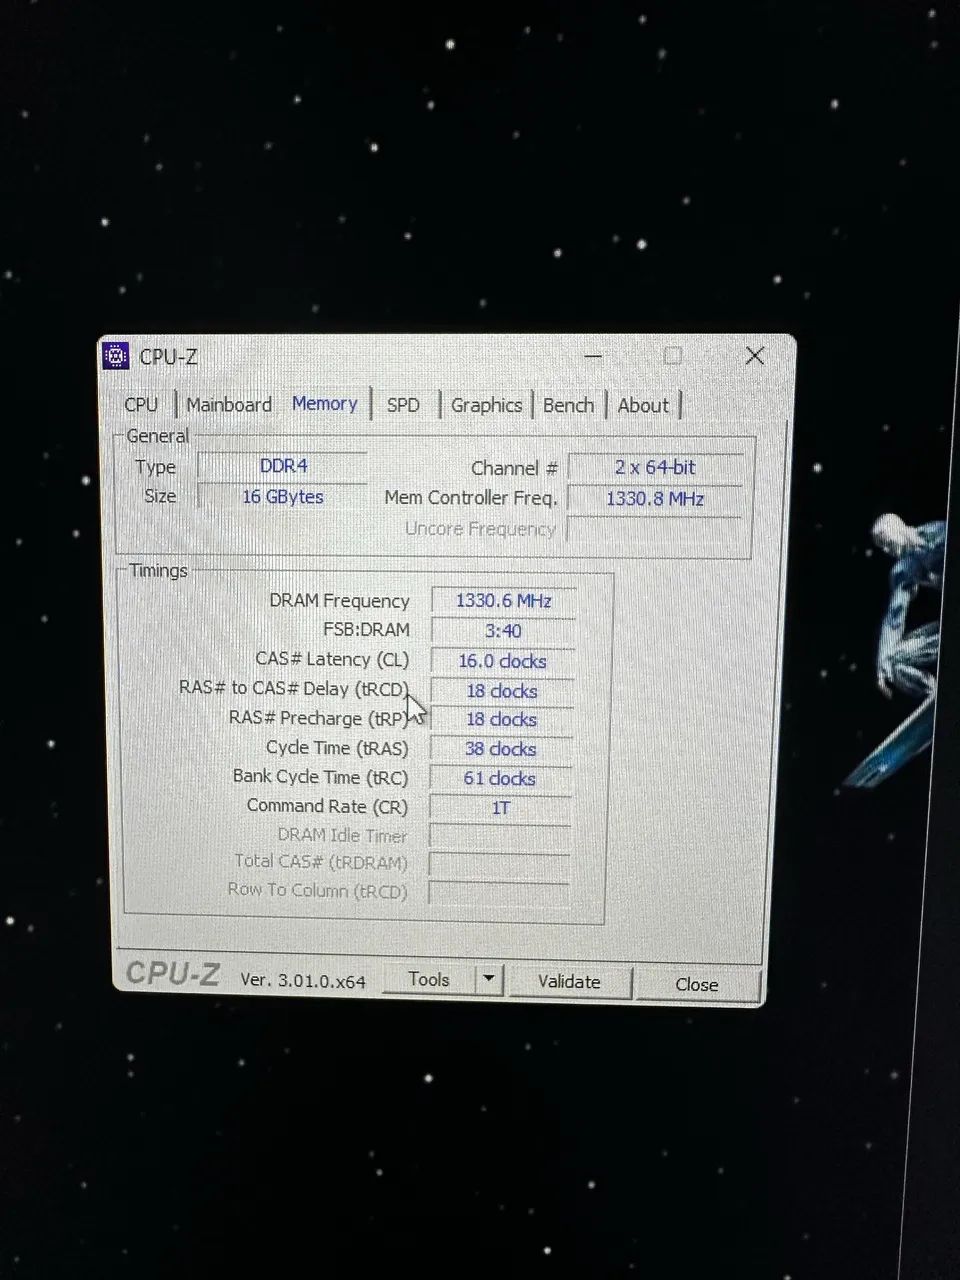Viewport: 960px width, 1280px height.
Task: Click the Bank Cycle Time (tRC) label
Action: pos(320,777)
